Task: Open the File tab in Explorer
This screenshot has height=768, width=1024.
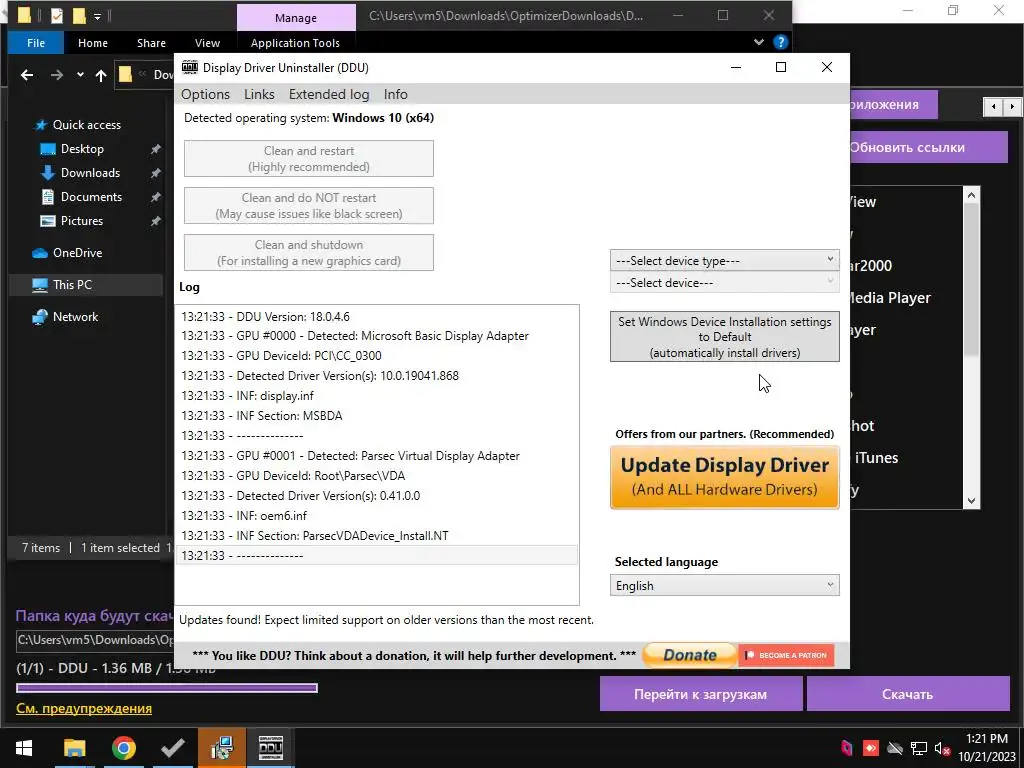Action: 36,43
